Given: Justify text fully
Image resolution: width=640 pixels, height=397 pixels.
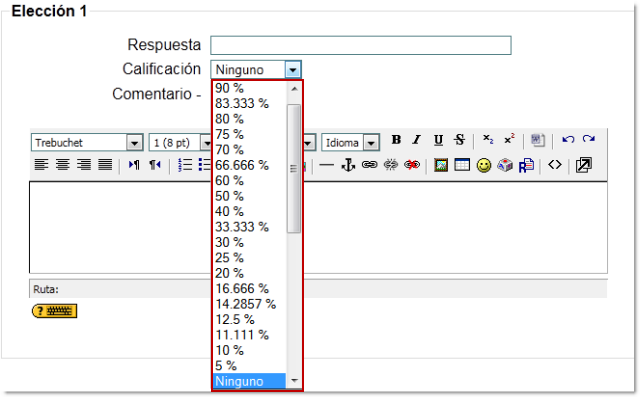Looking at the screenshot, I should (x=105, y=165).
